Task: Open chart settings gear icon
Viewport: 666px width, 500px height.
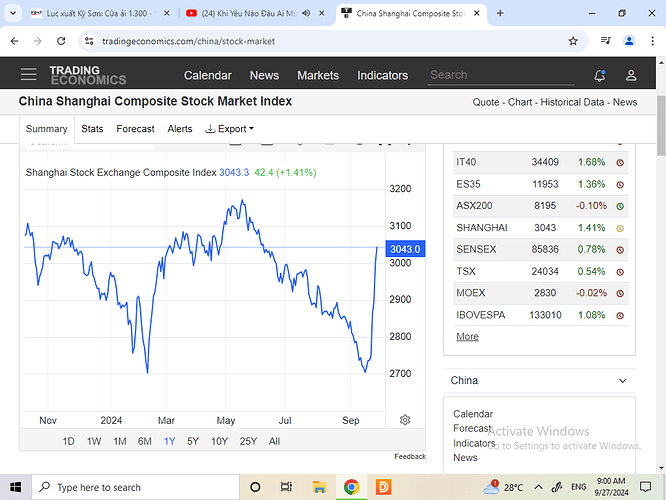Action: coord(405,420)
